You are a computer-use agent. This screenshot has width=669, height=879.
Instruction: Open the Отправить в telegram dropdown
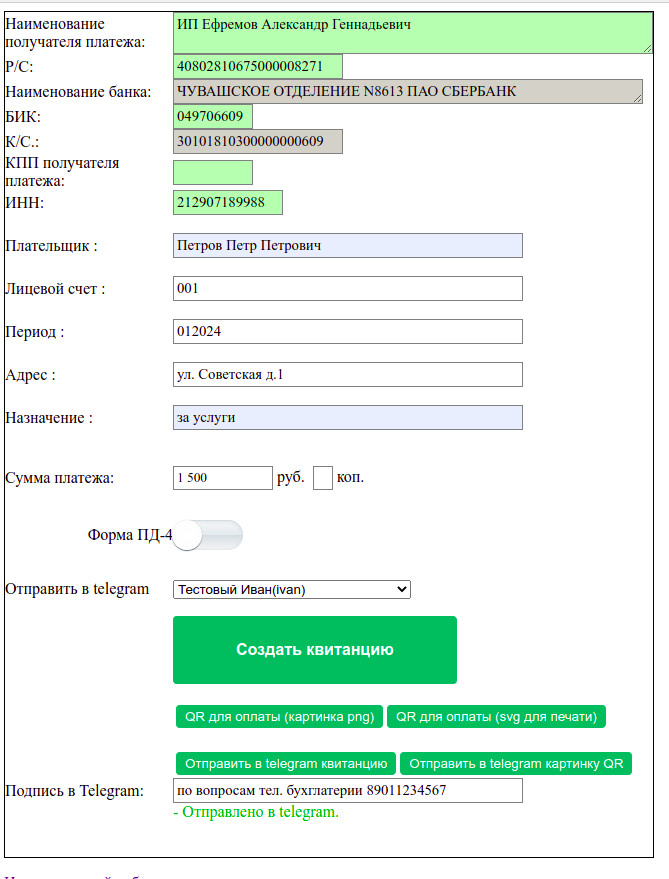(x=291, y=589)
